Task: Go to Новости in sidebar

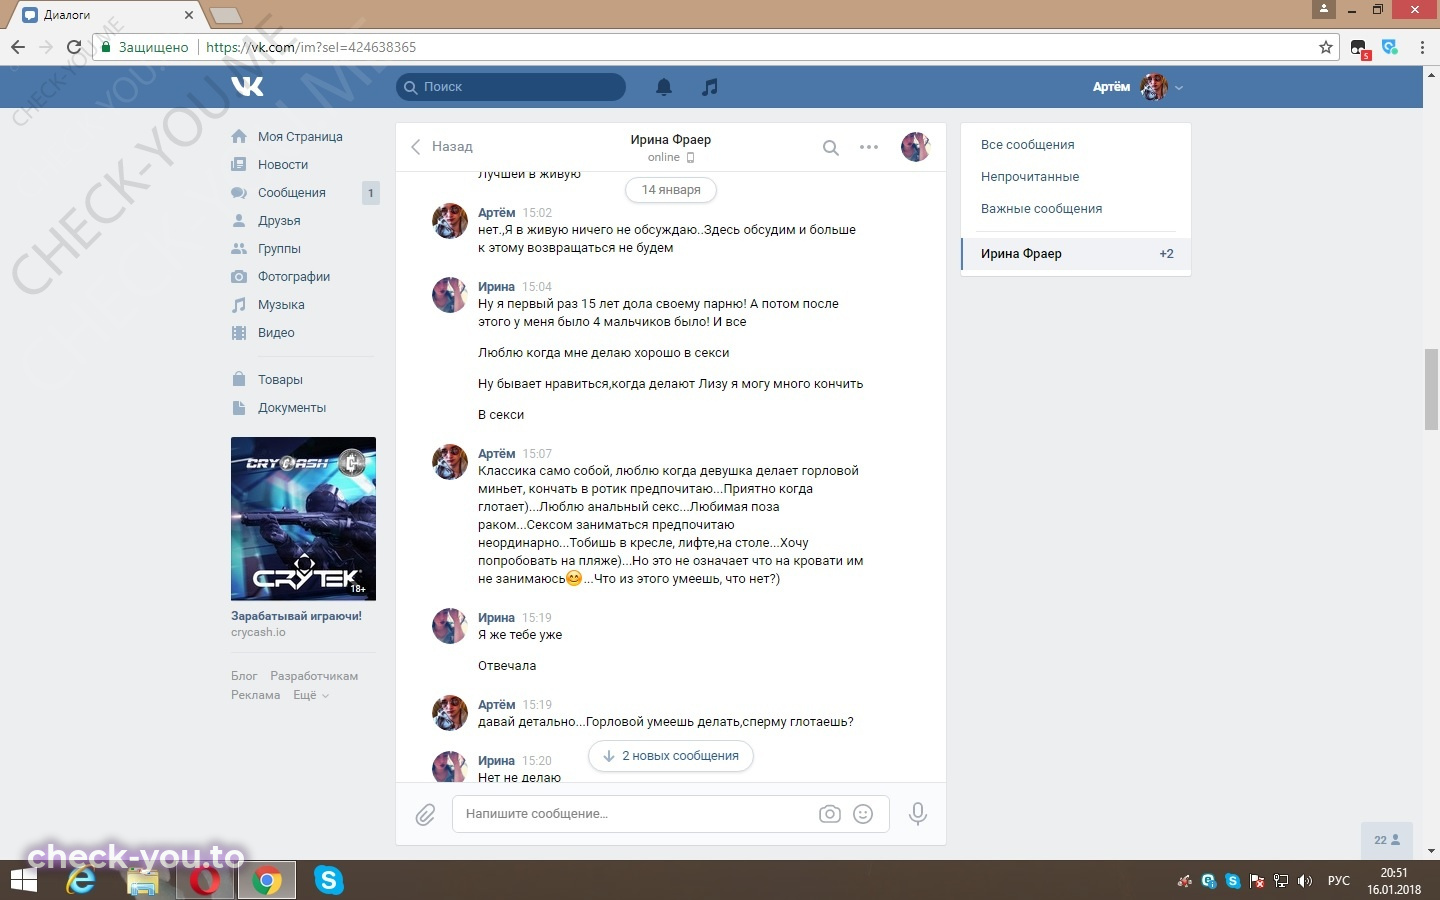Action: [x=283, y=164]
